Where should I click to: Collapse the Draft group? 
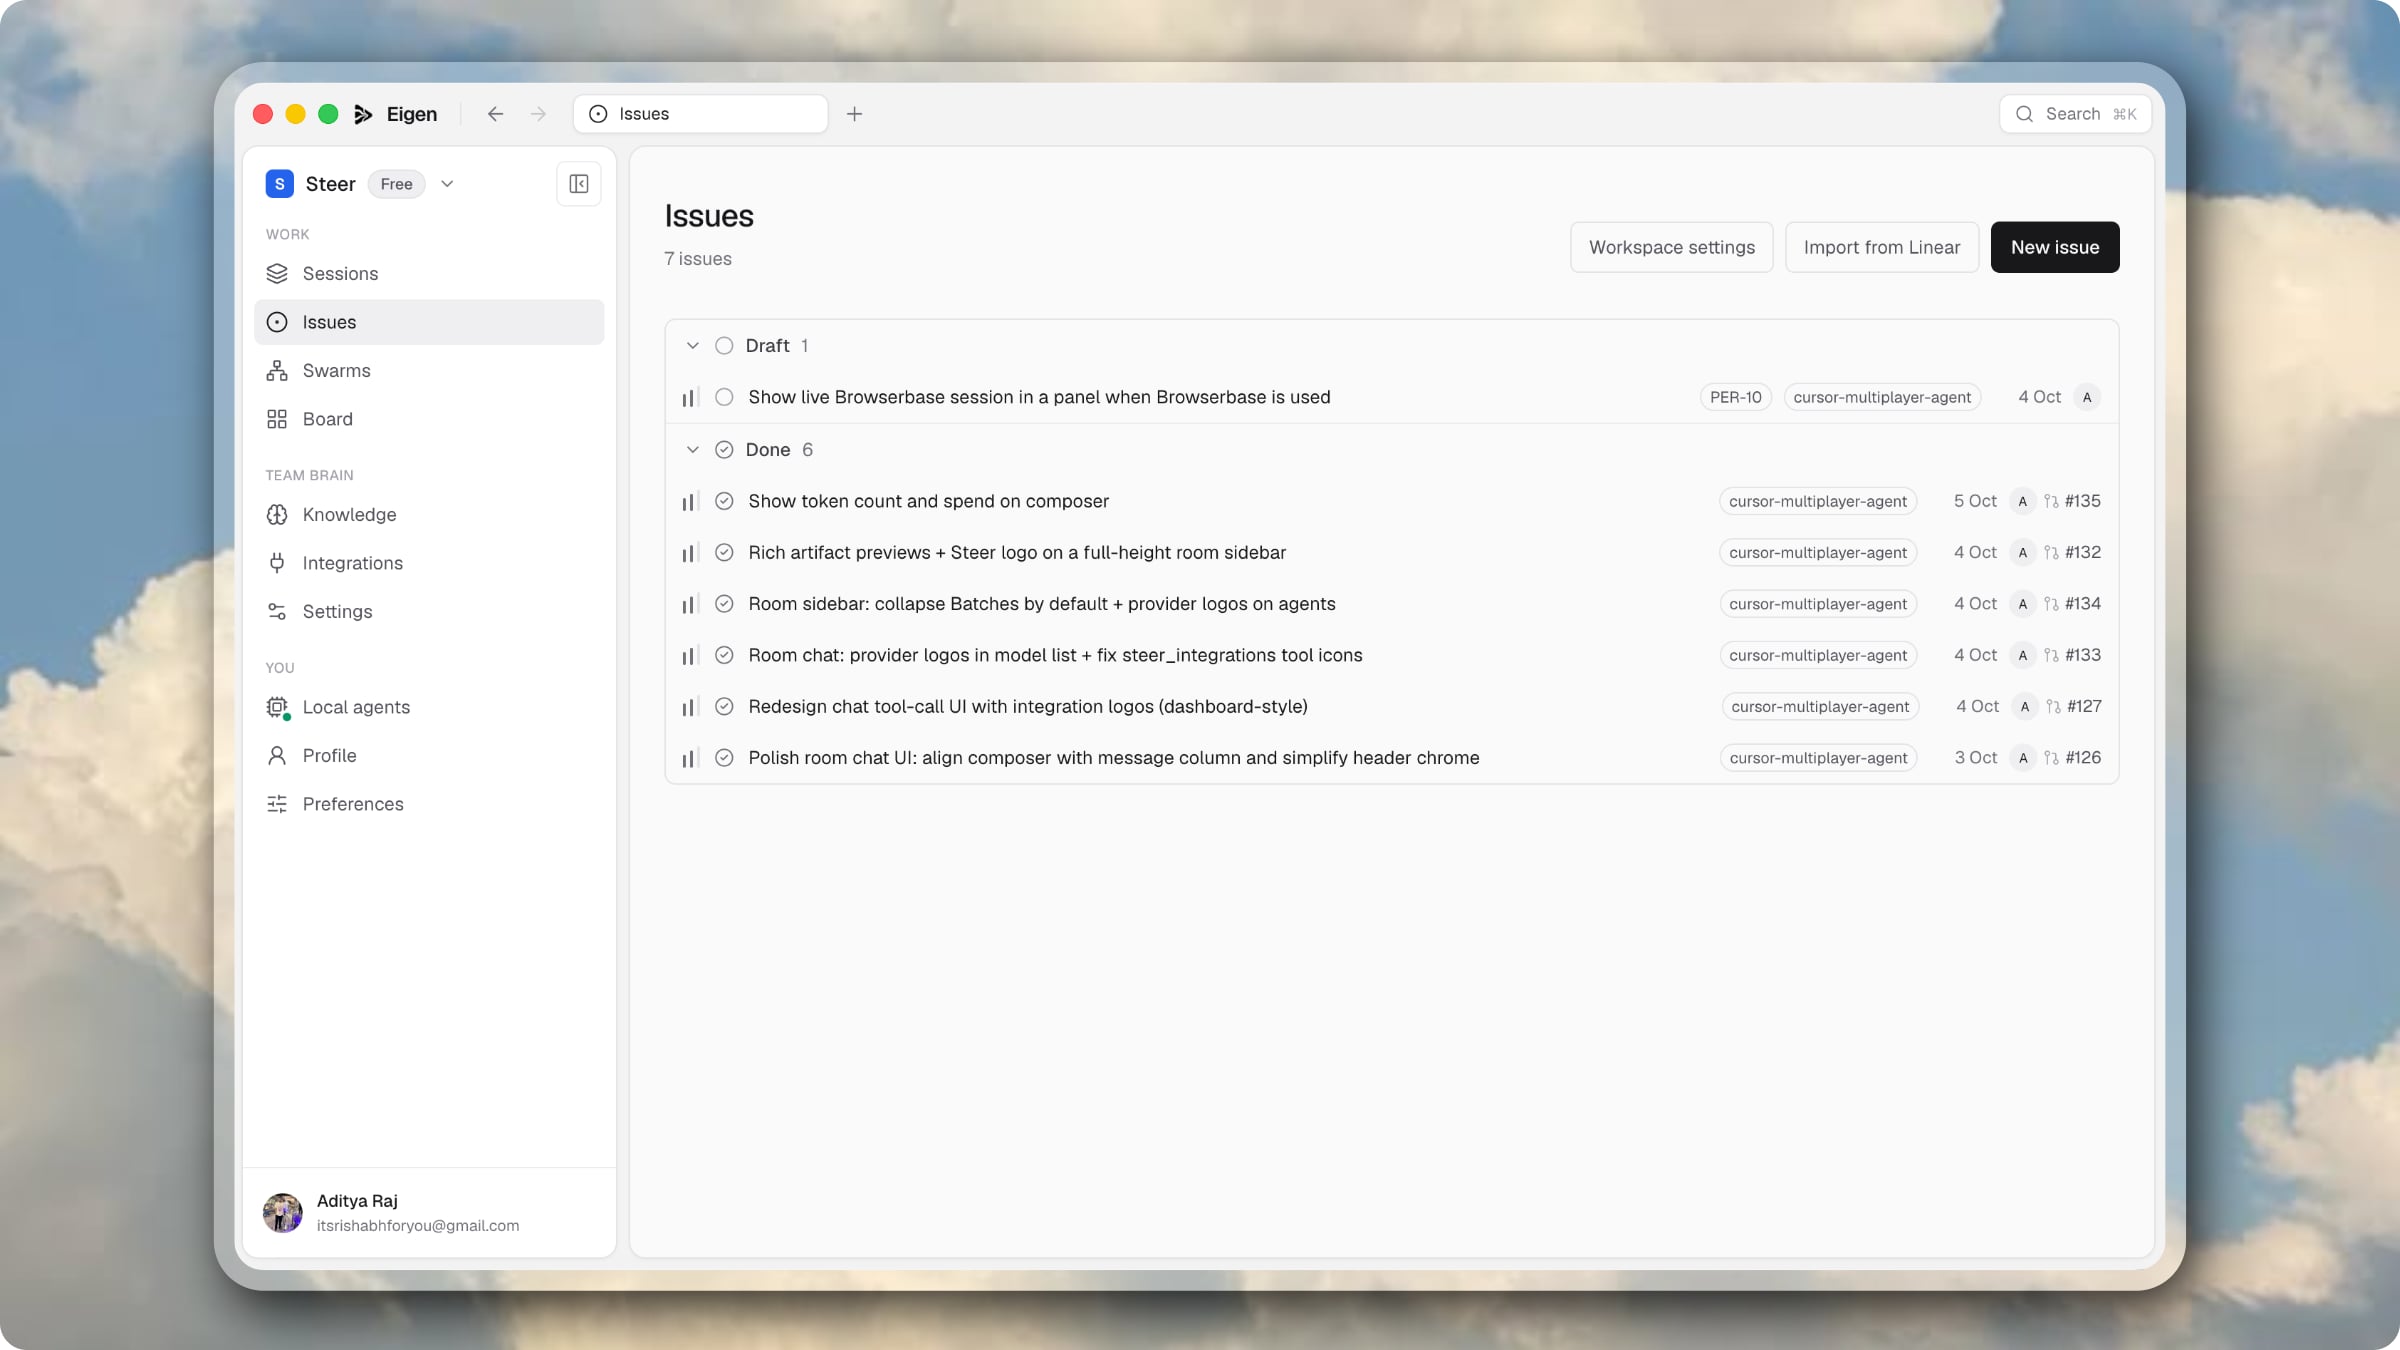tap(692, 346)
